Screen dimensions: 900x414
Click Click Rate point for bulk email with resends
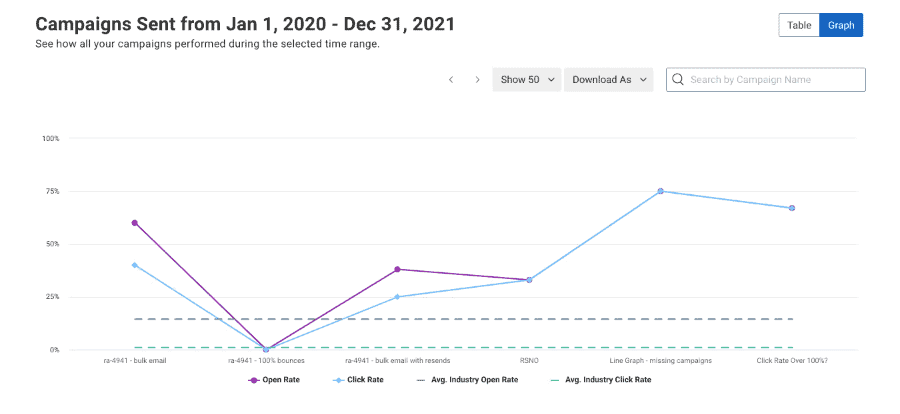(x=397, y=297)
